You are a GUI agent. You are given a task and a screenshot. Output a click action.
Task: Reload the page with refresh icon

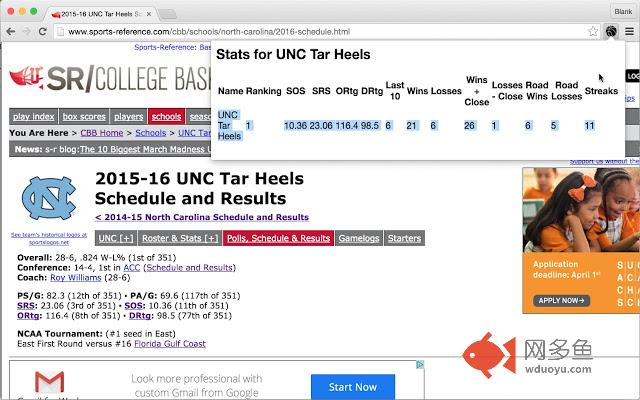42,31
